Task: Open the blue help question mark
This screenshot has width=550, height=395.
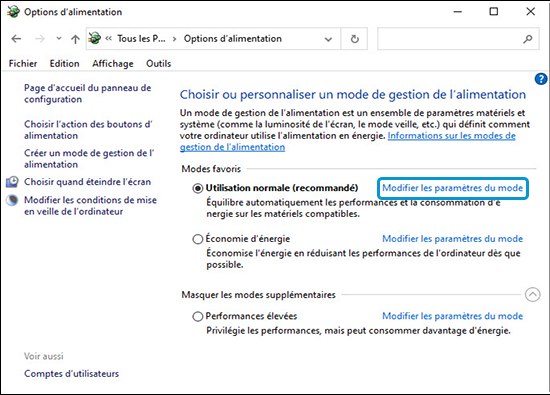Action: (541, 79)
